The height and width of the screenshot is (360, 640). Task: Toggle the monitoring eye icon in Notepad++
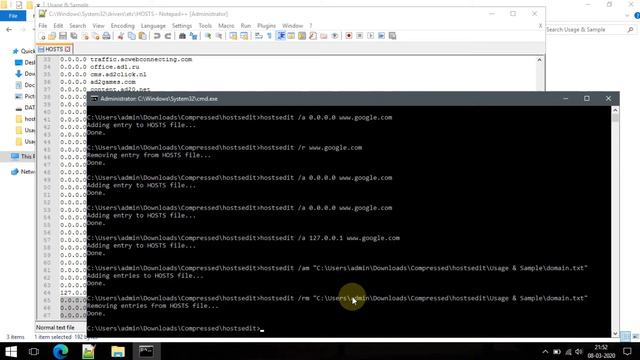[334, 36]
